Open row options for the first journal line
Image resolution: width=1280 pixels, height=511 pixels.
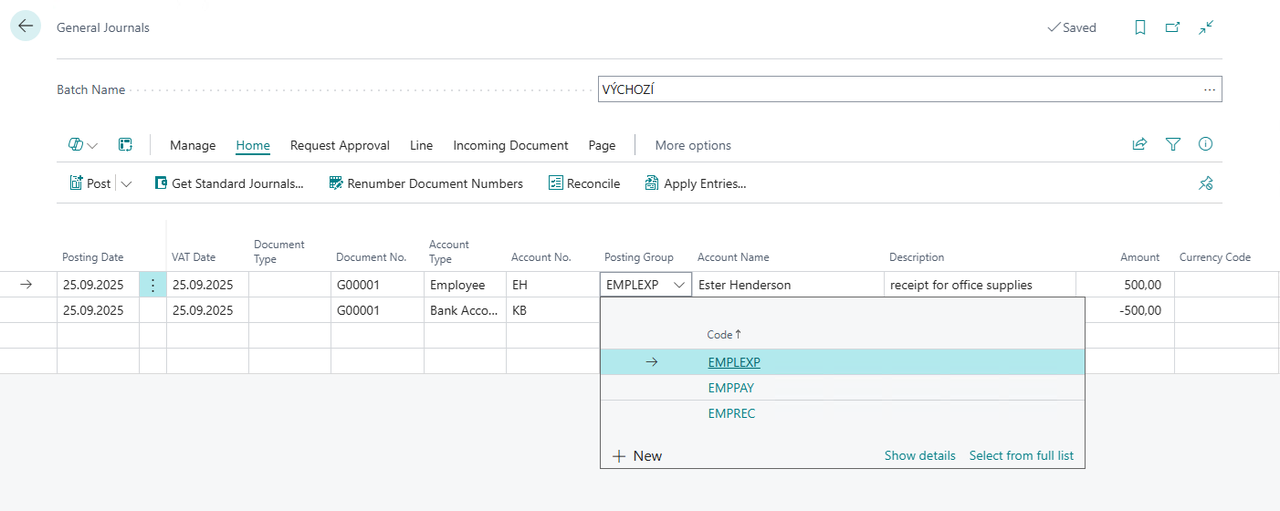[153, 285]
